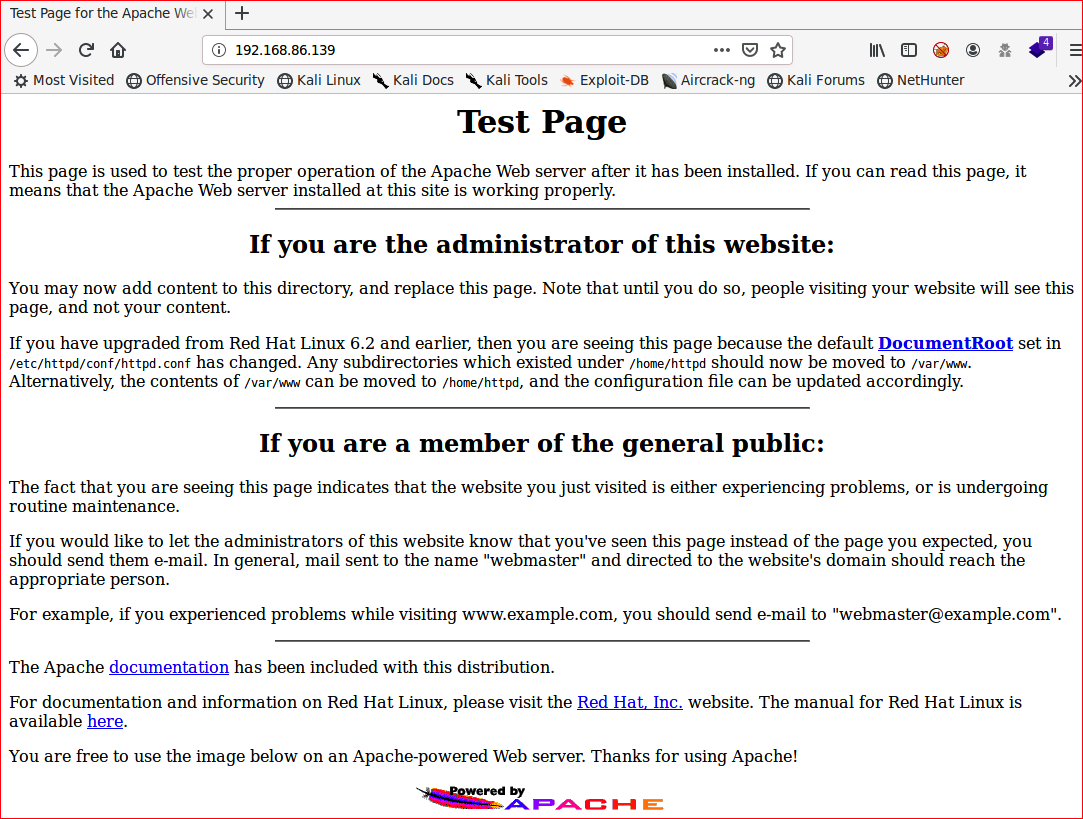The image size is (1083, 819).
Task: Open Most Visited bookmarks folder
Action: click(x=64, y=80)
